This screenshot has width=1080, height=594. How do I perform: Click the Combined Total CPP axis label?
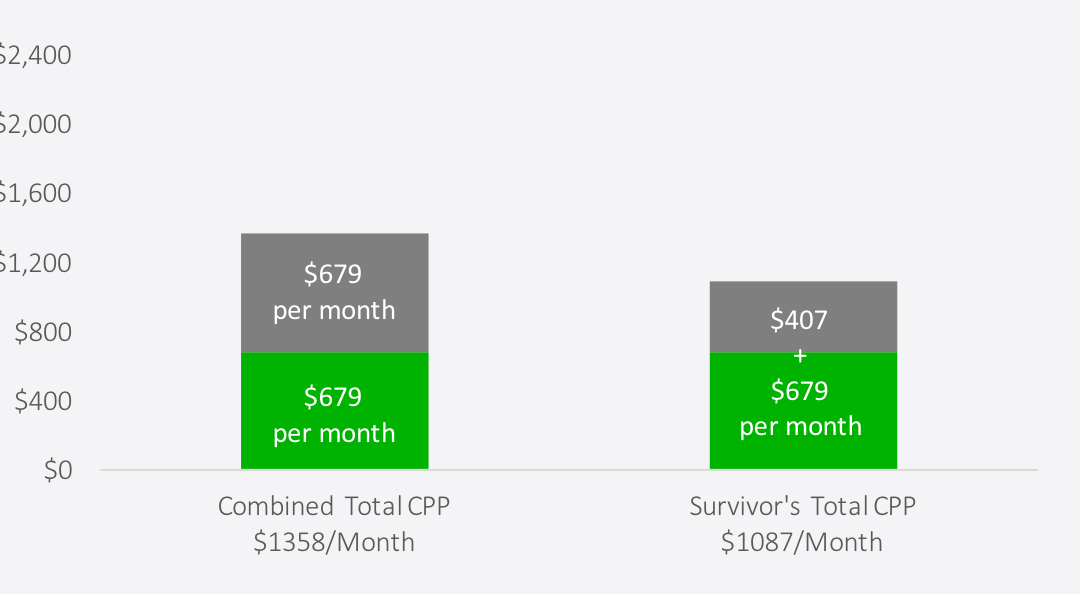tap(334, 506)
